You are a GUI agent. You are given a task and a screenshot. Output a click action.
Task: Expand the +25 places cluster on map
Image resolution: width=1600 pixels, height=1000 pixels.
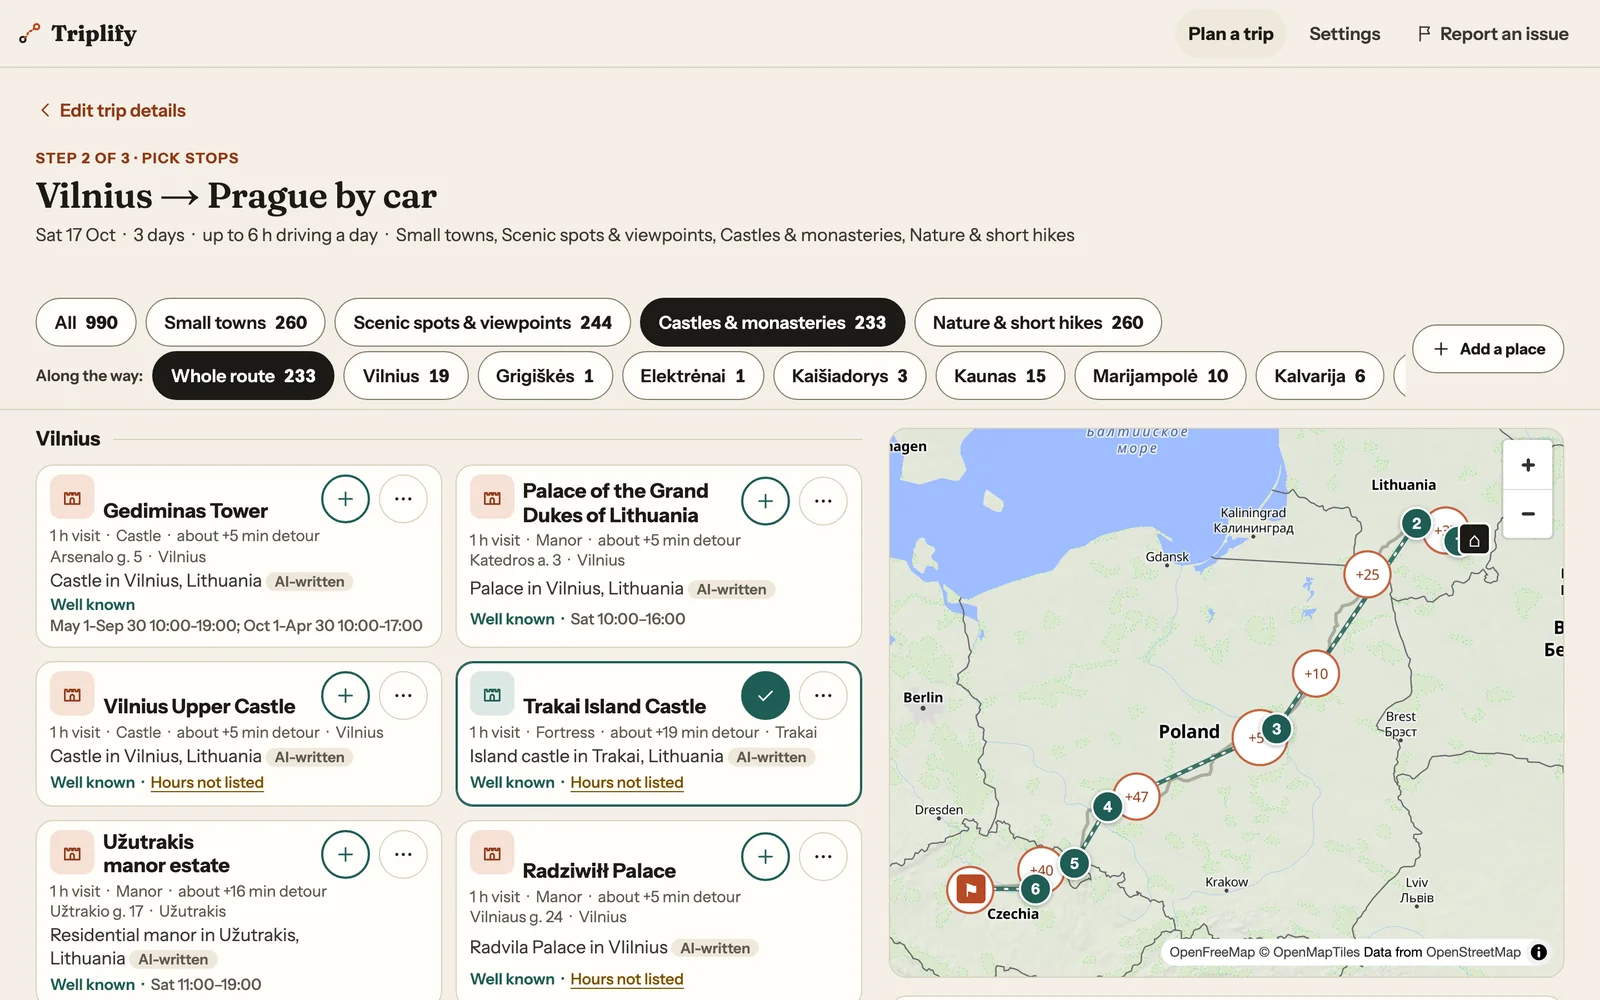click(x=1367, y=575)
